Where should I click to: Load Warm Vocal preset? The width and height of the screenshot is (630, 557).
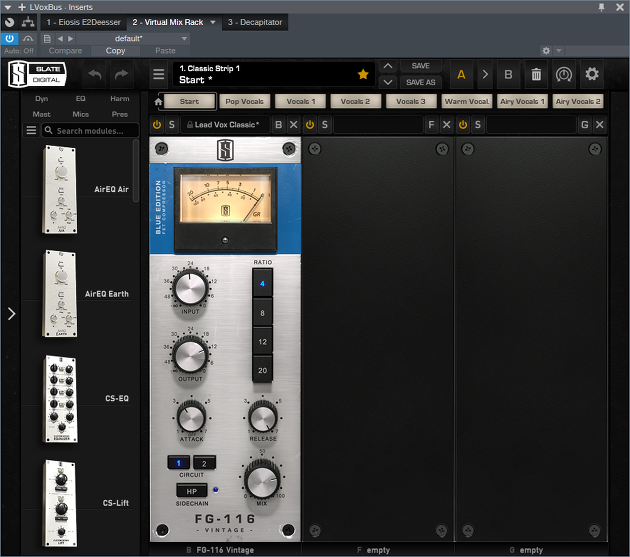(466, 102)
